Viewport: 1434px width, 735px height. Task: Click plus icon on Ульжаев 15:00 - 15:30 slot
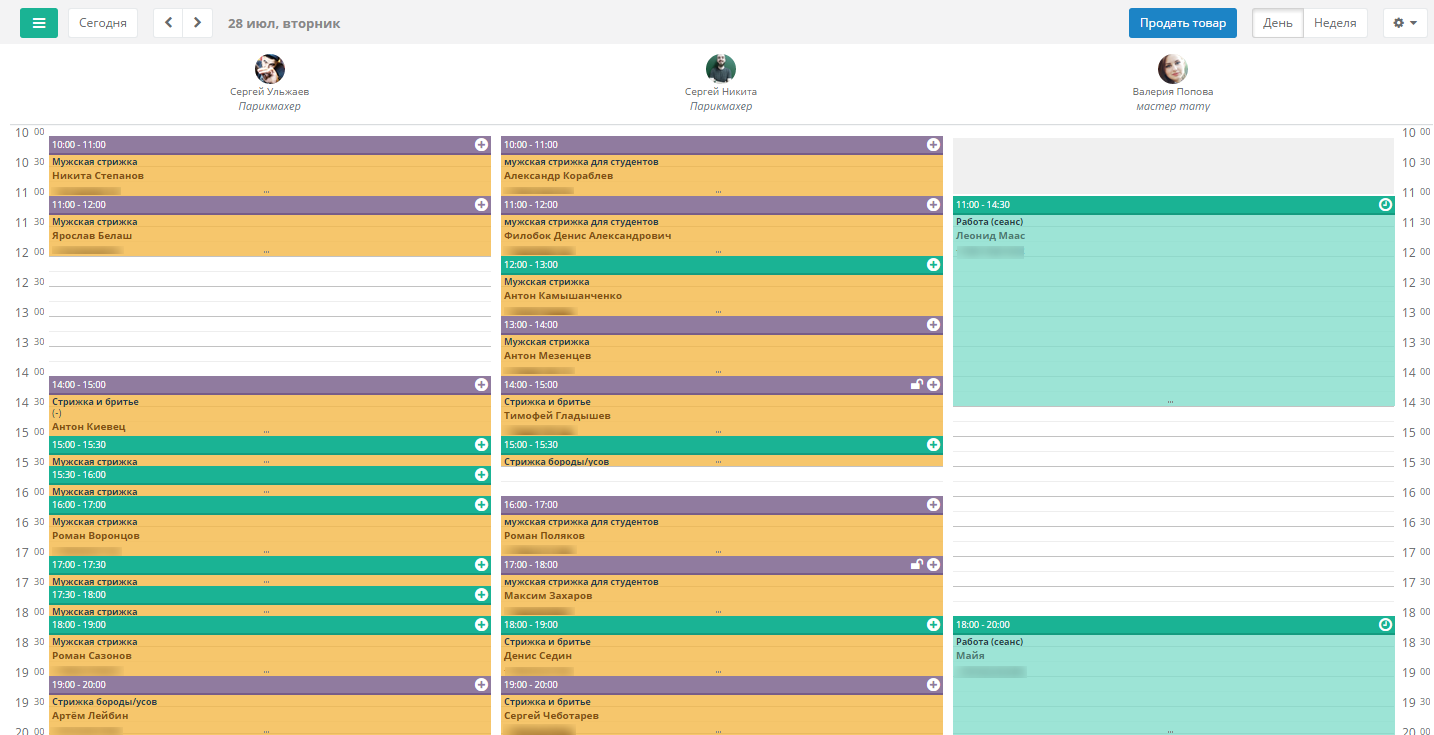[x=481, y=445]
